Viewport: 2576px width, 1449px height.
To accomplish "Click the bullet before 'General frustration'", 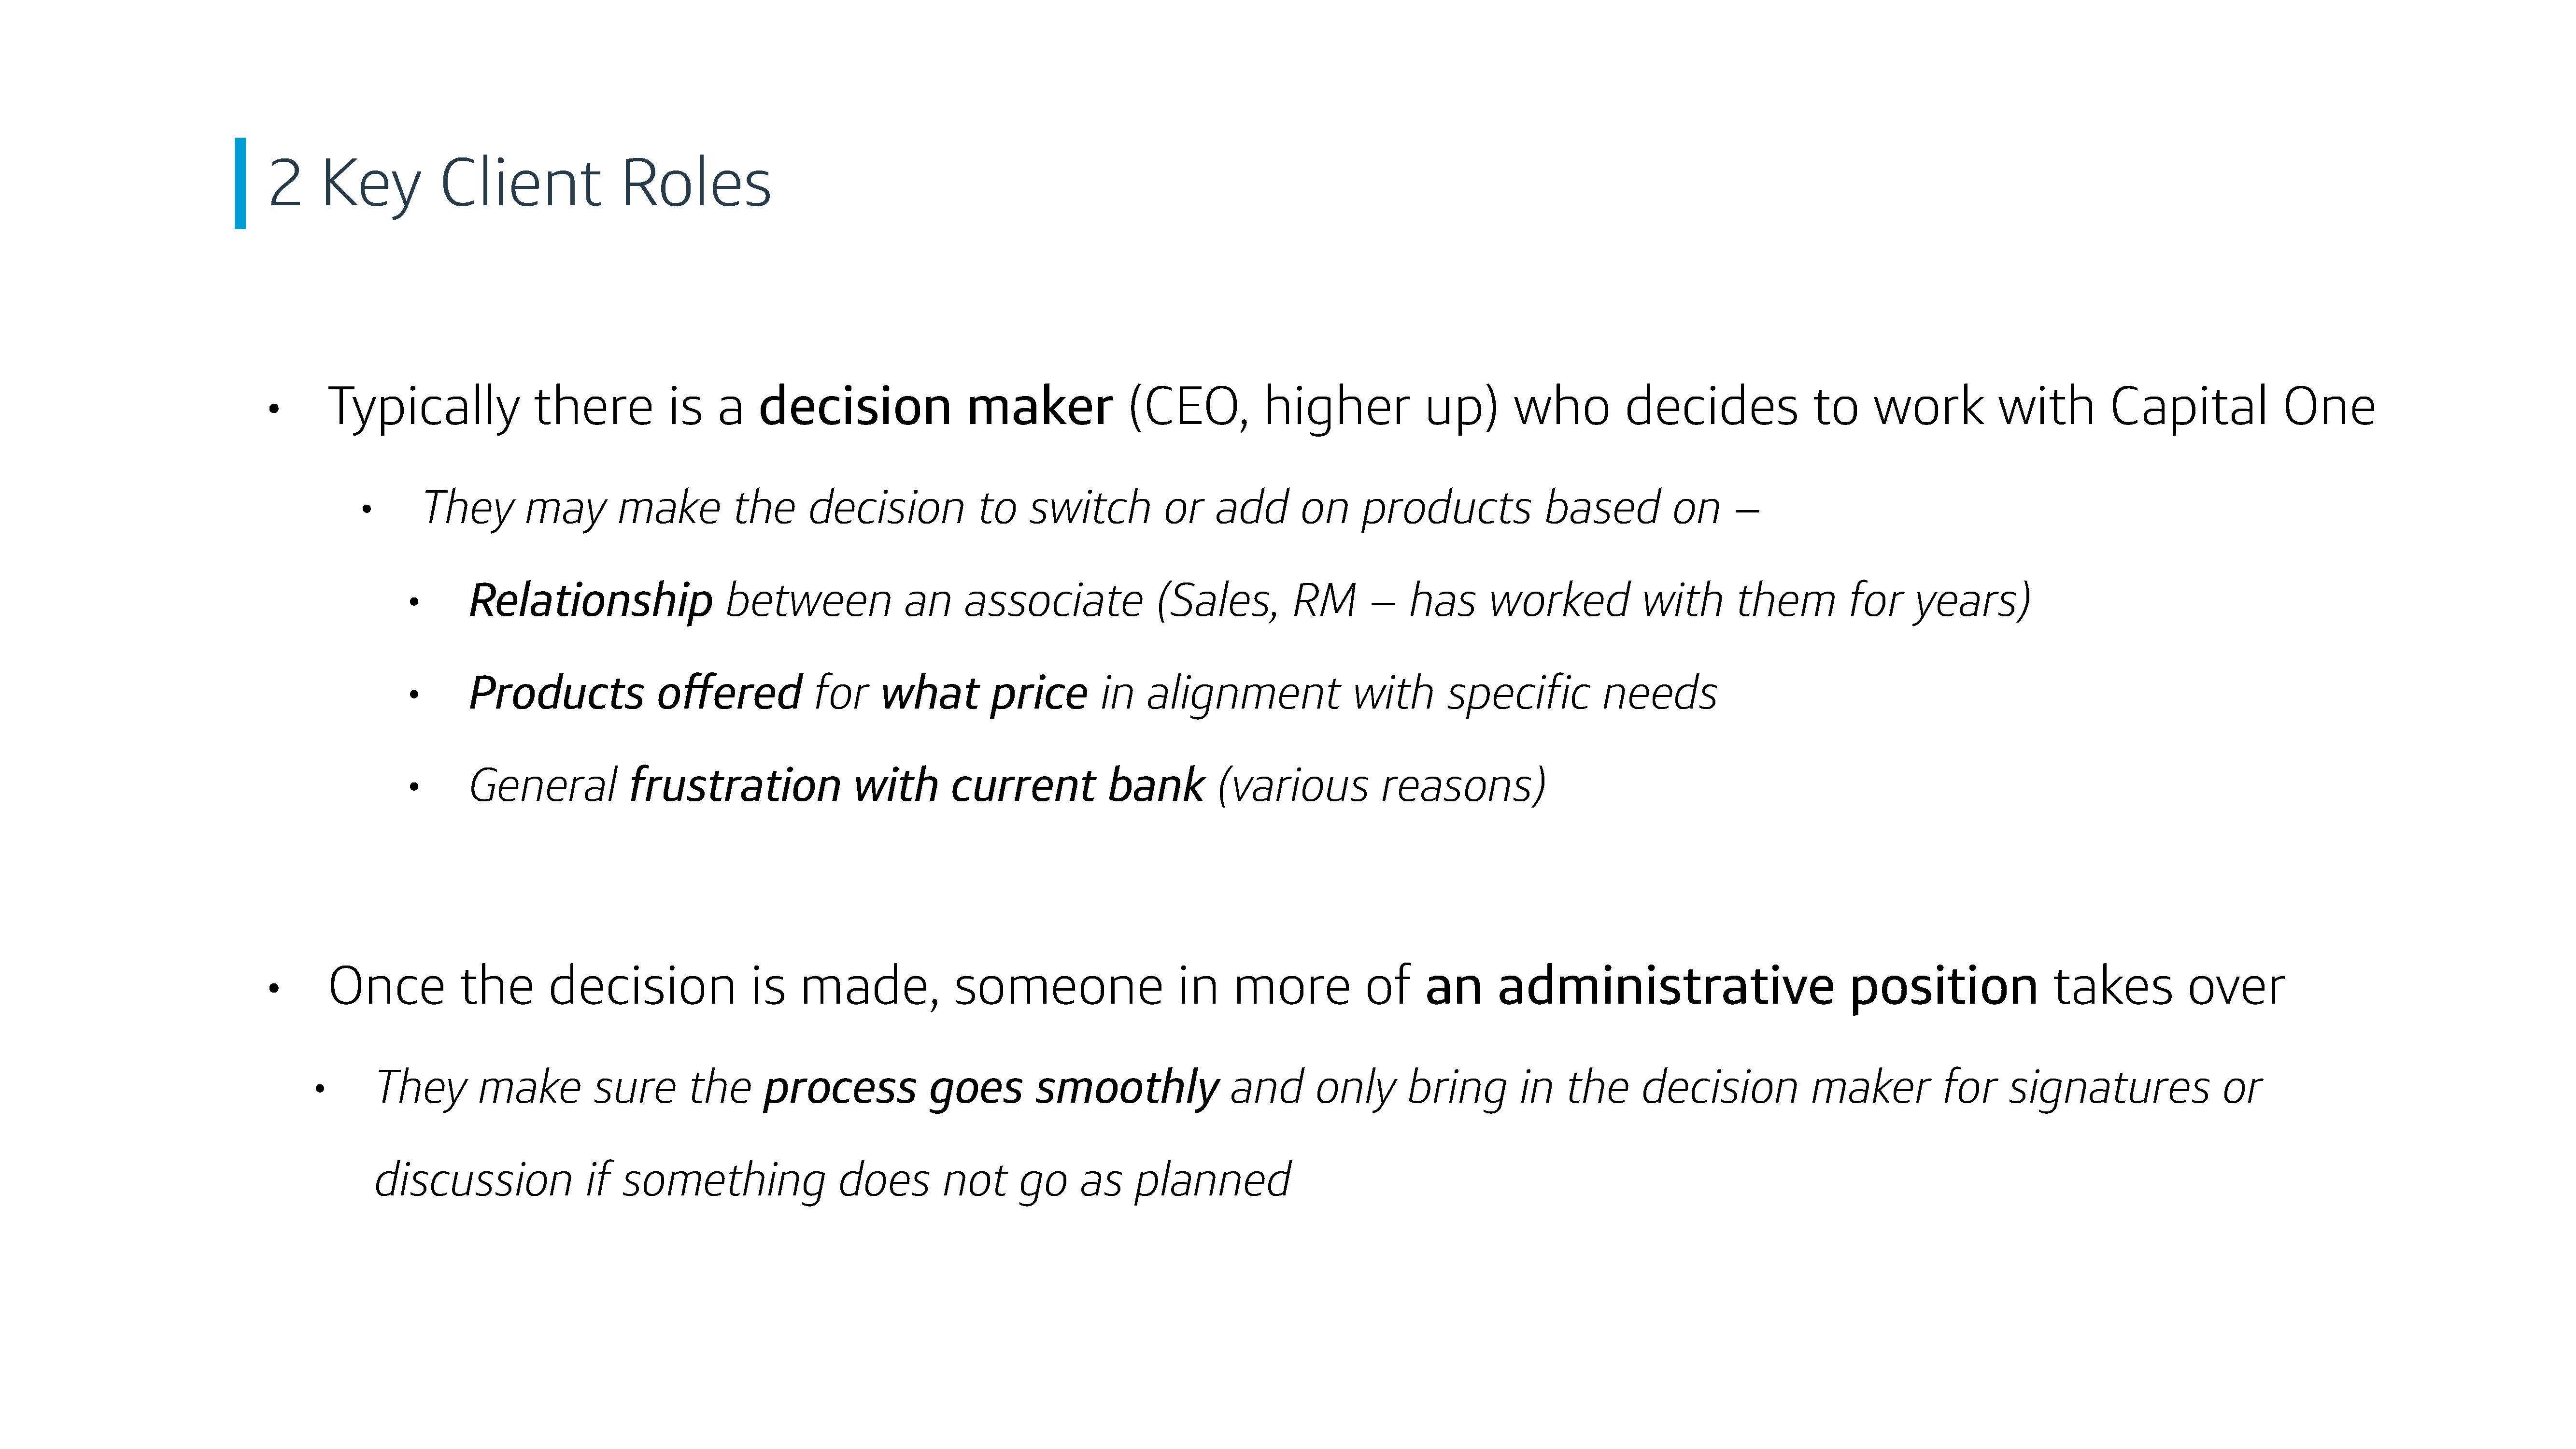I will [414, 788].
